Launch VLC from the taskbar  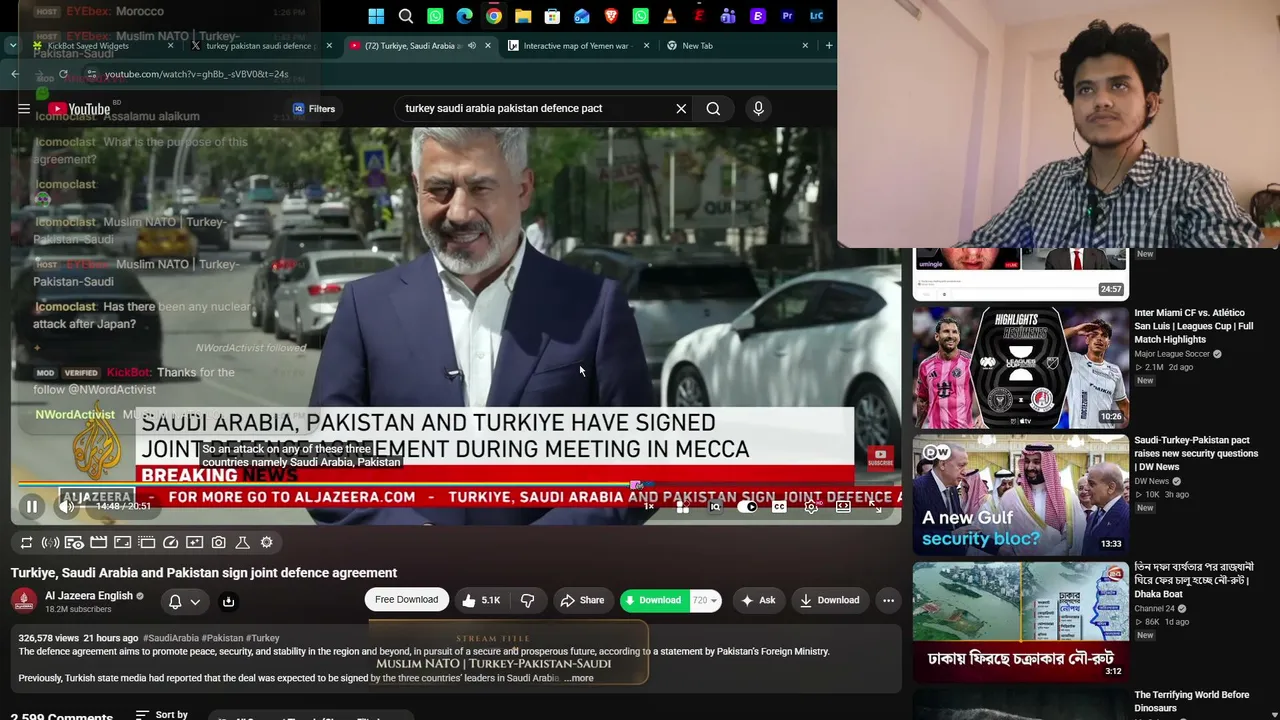670,16
